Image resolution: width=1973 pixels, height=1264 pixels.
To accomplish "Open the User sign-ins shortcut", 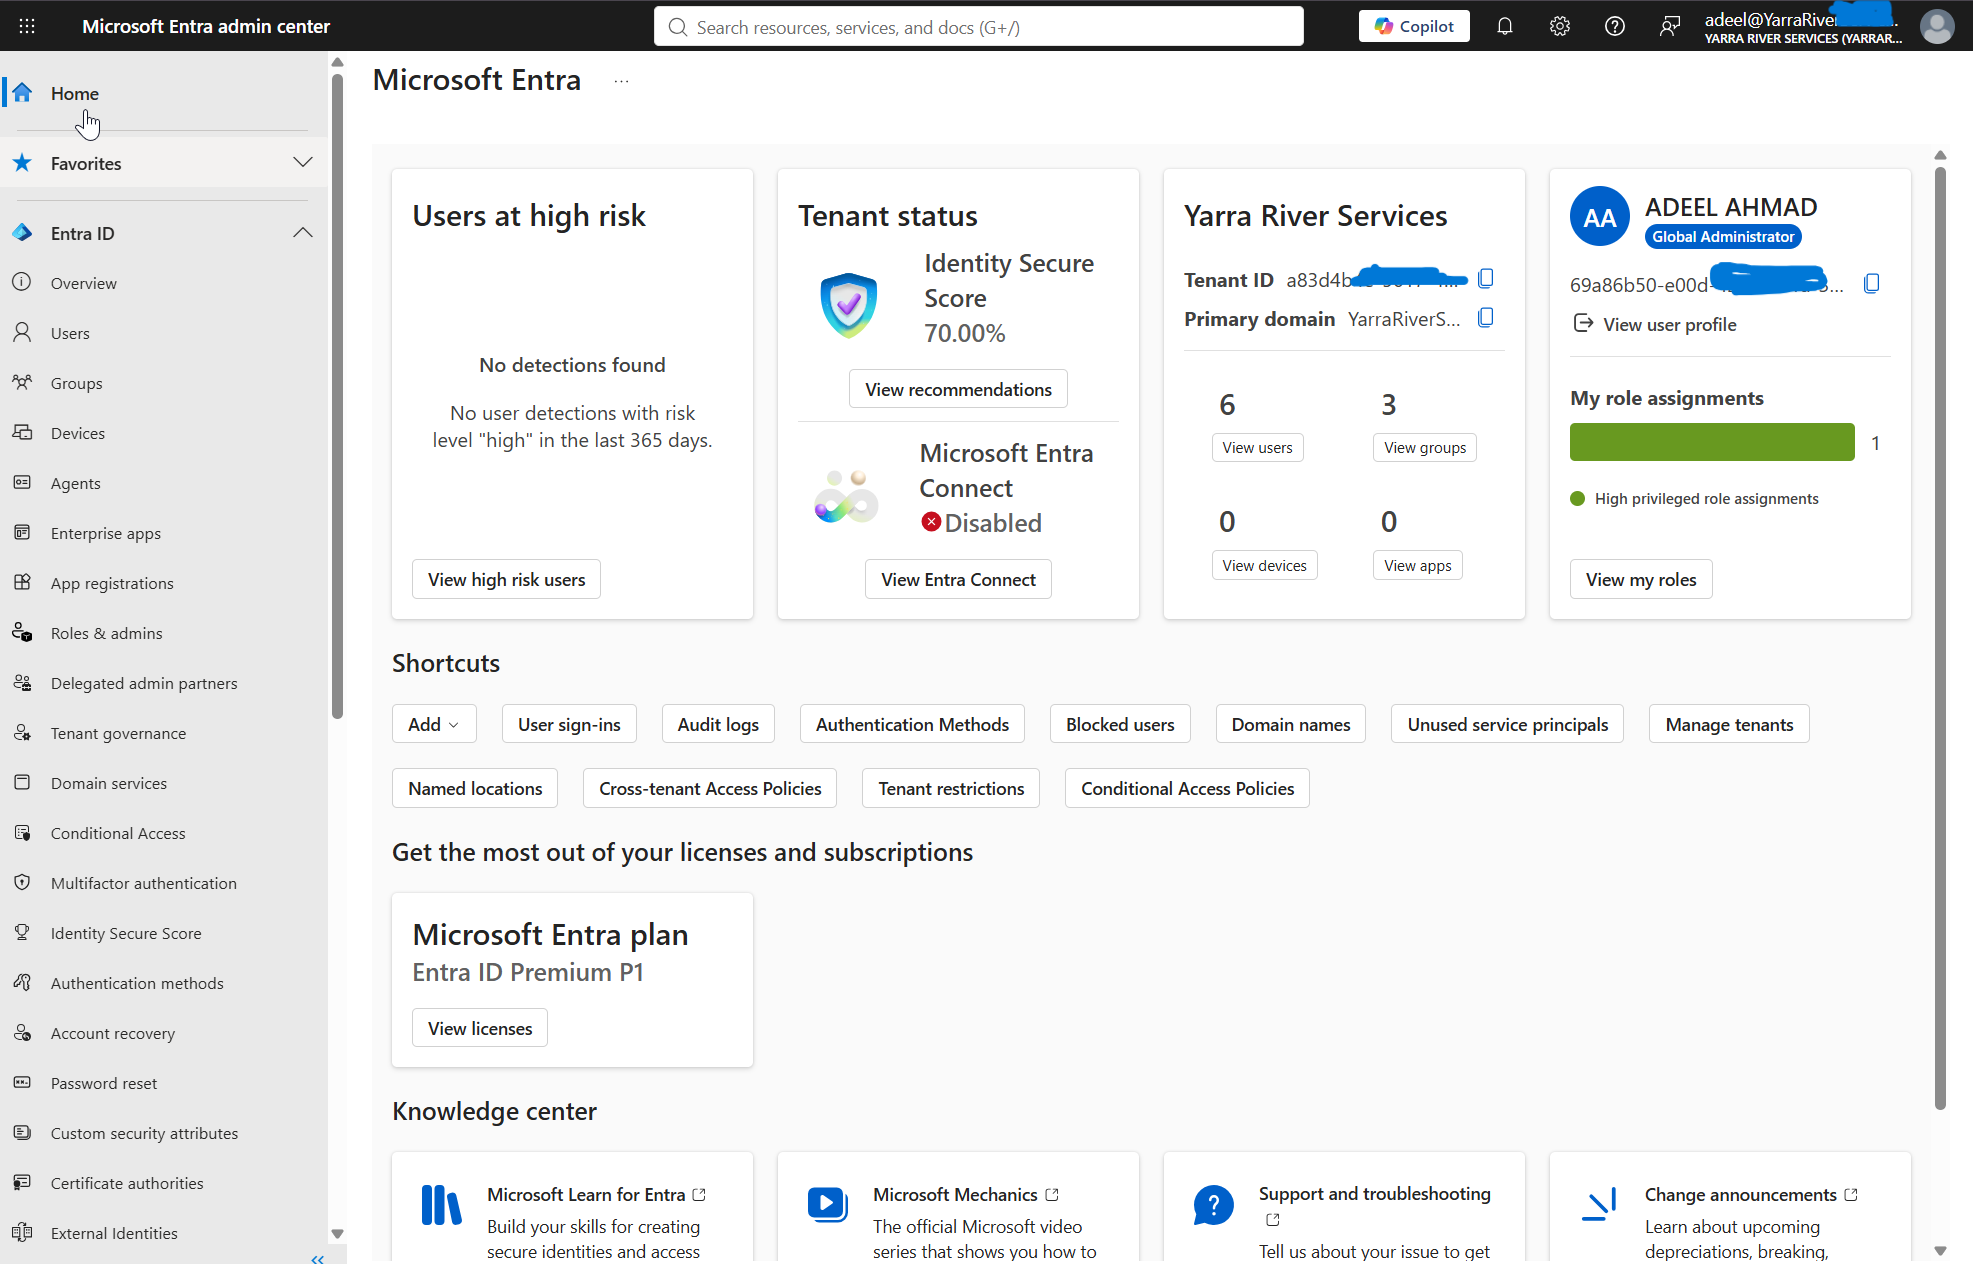I will click(x=569, y=724).
